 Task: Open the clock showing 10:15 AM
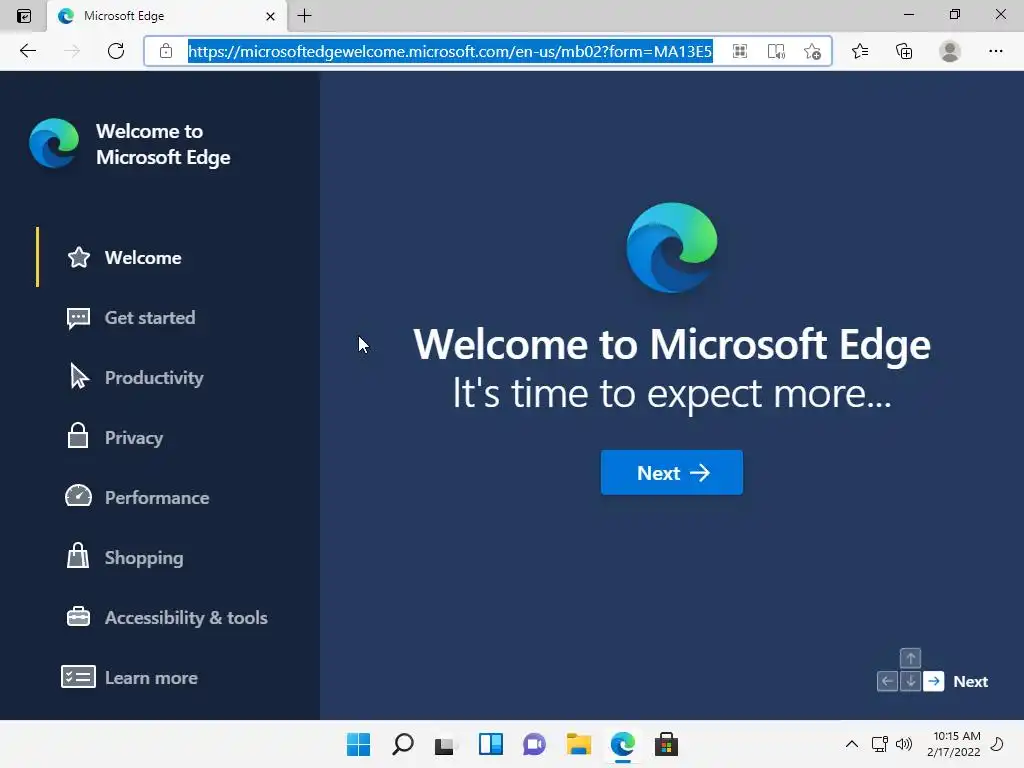coord(953,744)
